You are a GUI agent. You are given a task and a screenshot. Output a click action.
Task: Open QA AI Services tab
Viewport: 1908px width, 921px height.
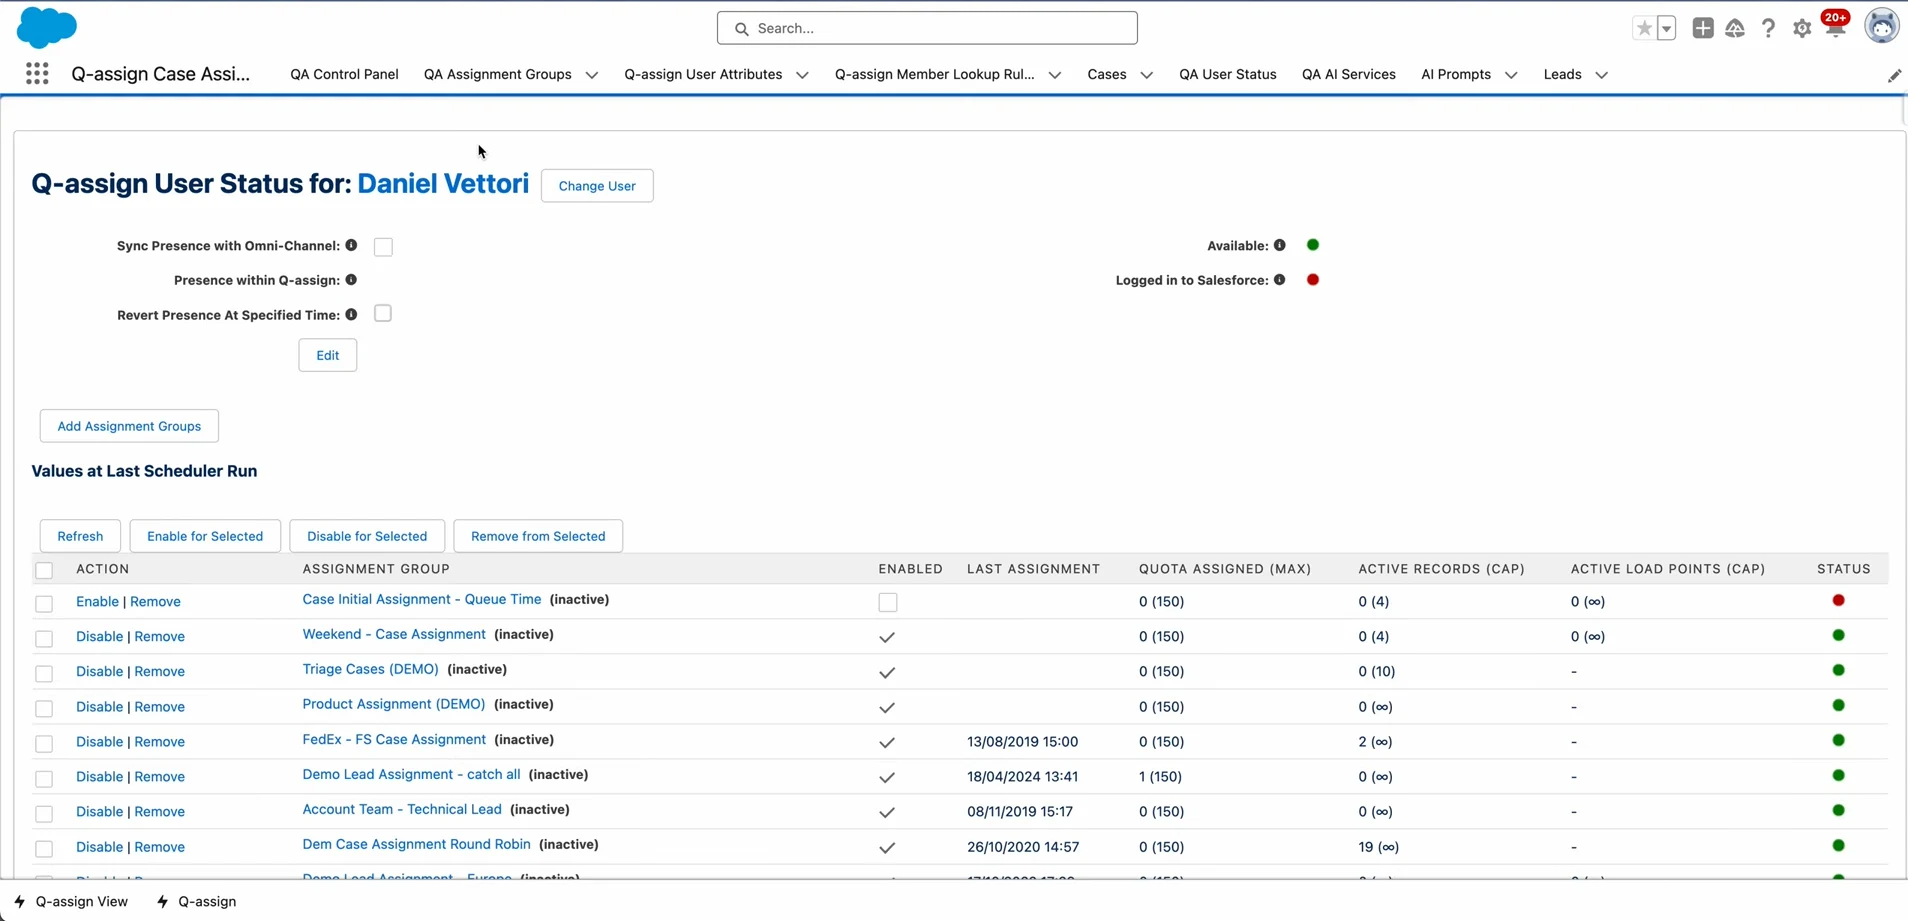click(x=1348, y=74)
